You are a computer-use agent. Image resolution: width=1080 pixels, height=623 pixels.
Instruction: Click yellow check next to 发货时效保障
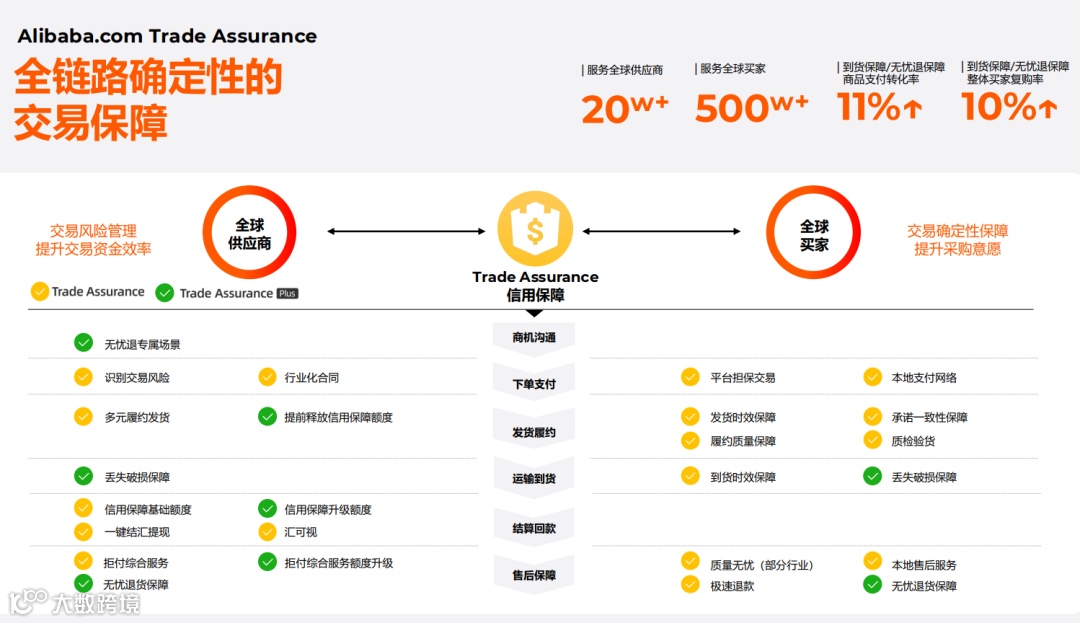click(x=690, y=416)
